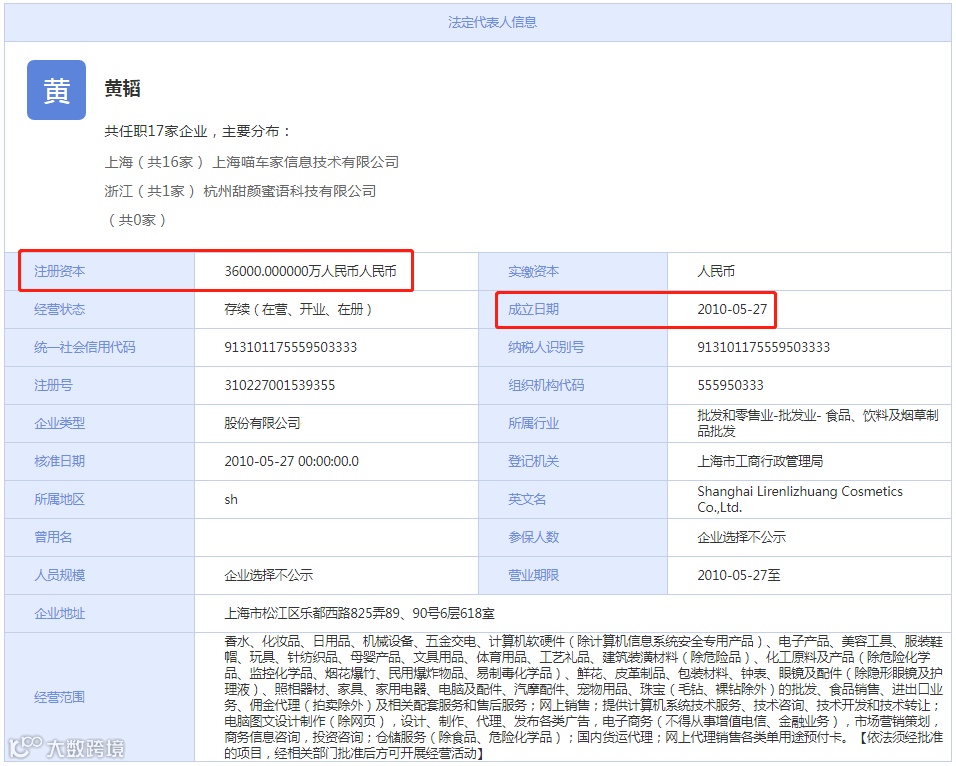Select 上海市工商行政管理局 authority value
956x766 pixels.
(x=760, y=461)
